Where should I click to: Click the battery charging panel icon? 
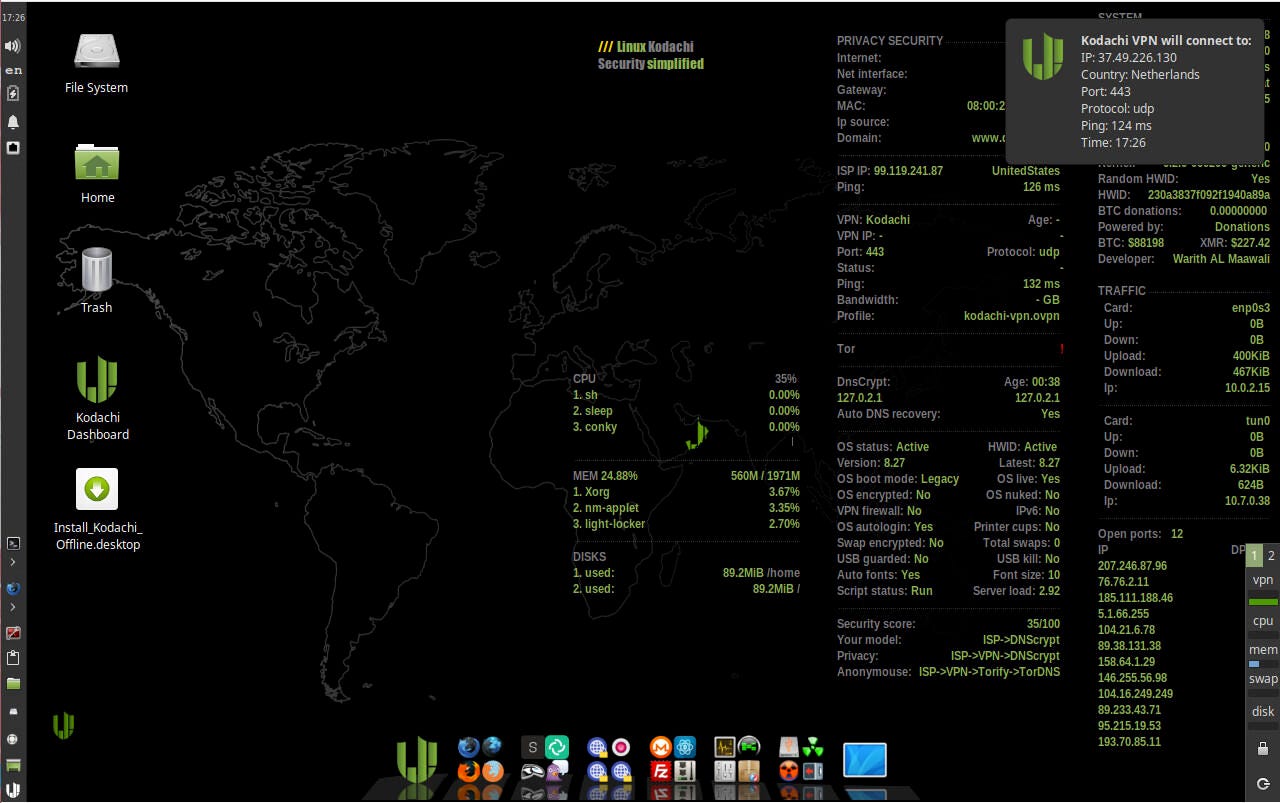tap(13, 93)
